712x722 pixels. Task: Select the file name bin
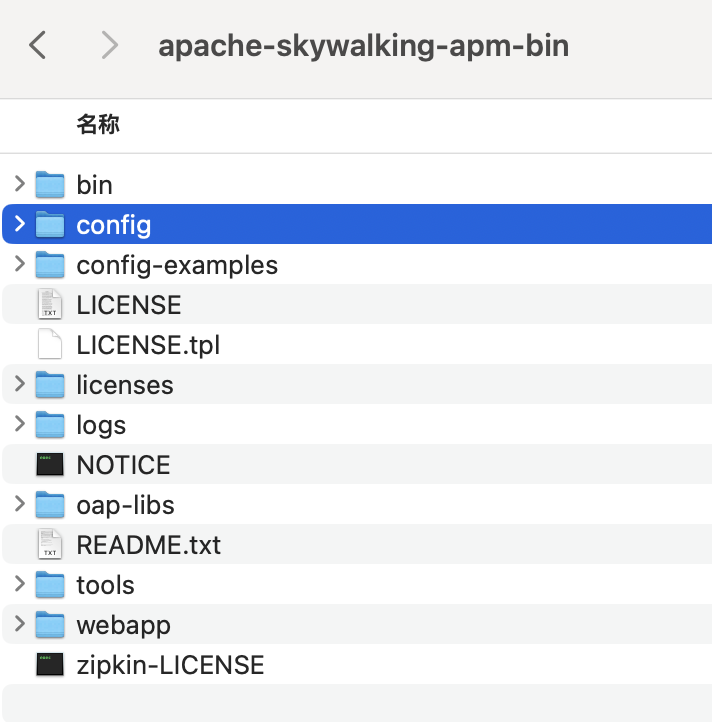[94, 185]
